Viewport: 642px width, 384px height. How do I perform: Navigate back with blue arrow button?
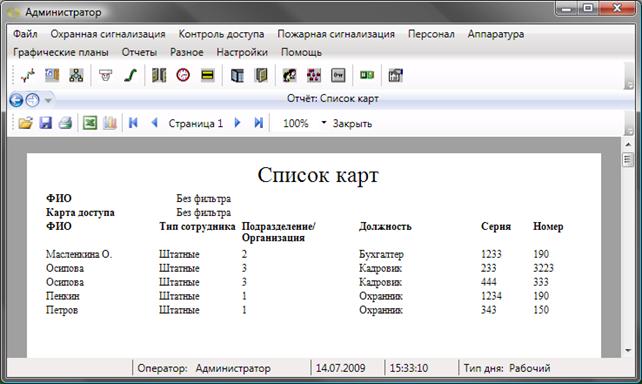(x=16, y=100)
